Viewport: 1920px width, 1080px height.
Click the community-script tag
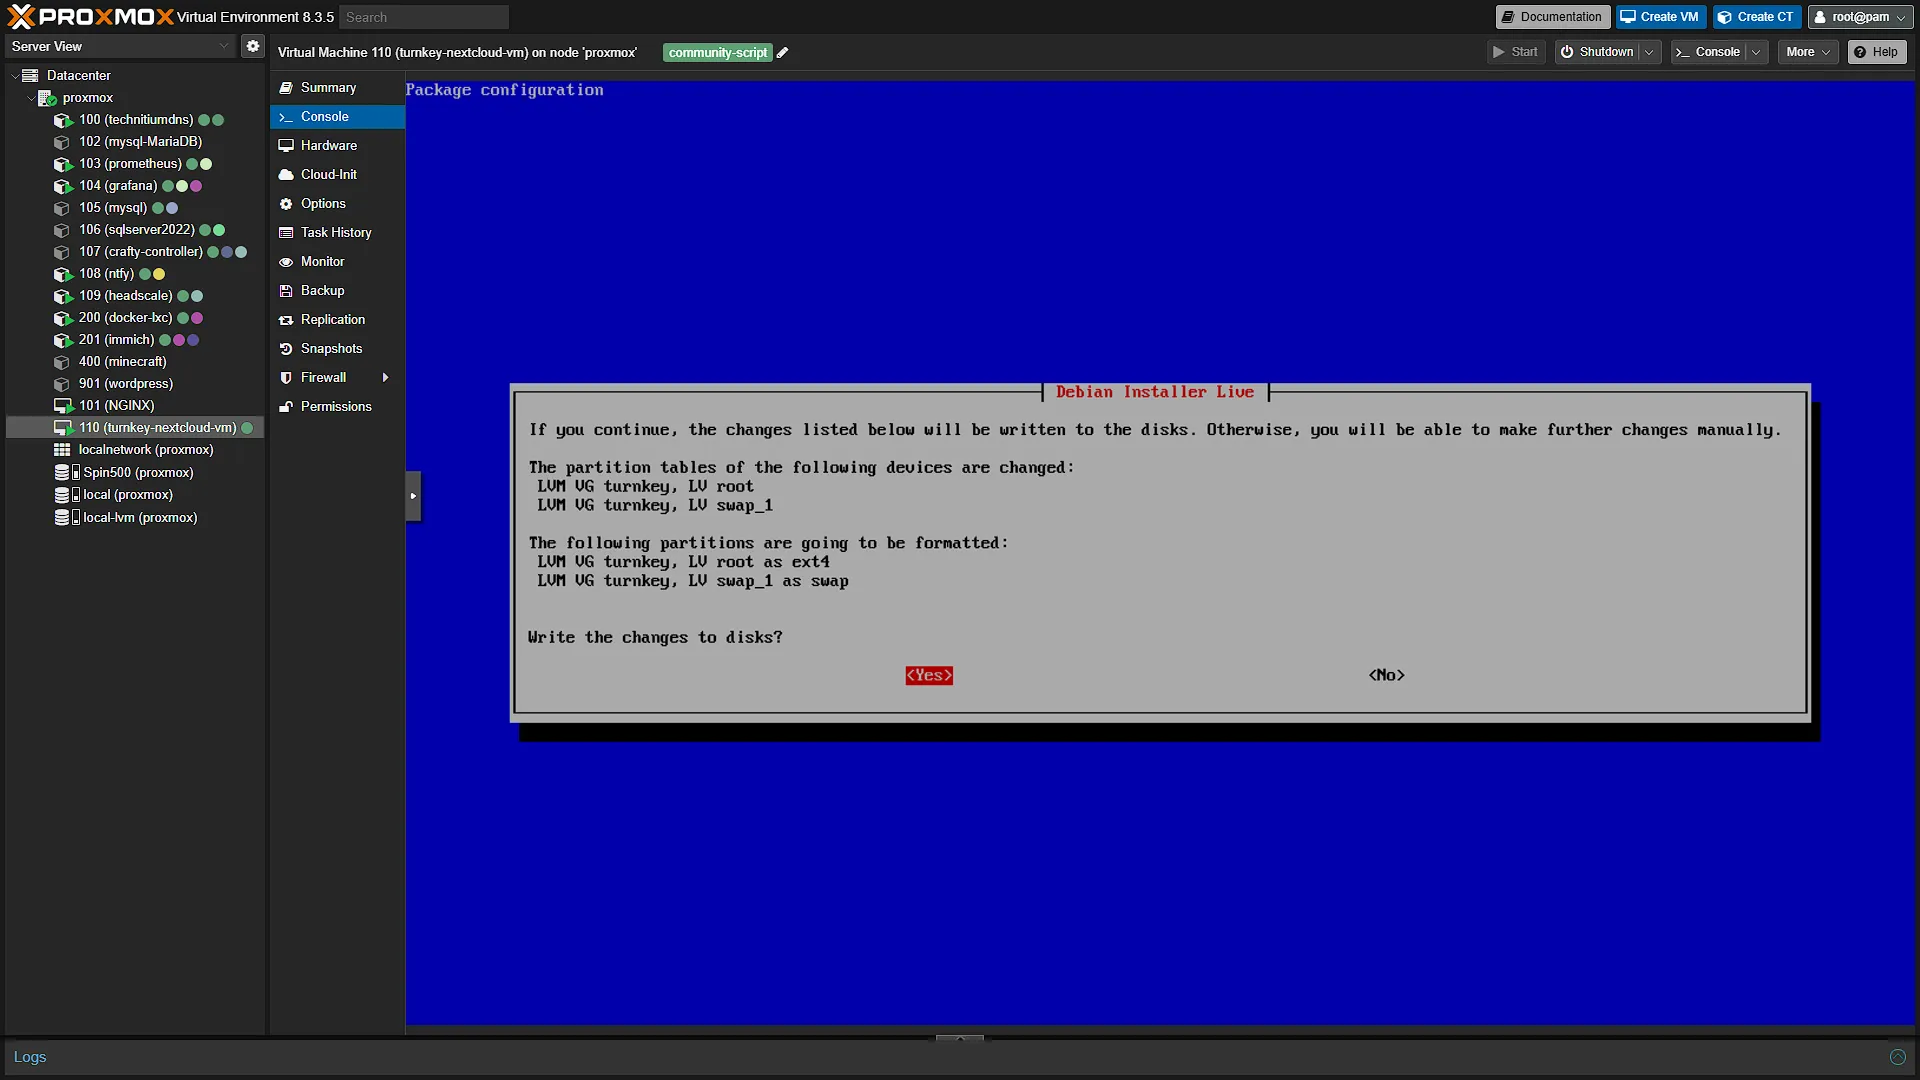click(x=718, y=53)
